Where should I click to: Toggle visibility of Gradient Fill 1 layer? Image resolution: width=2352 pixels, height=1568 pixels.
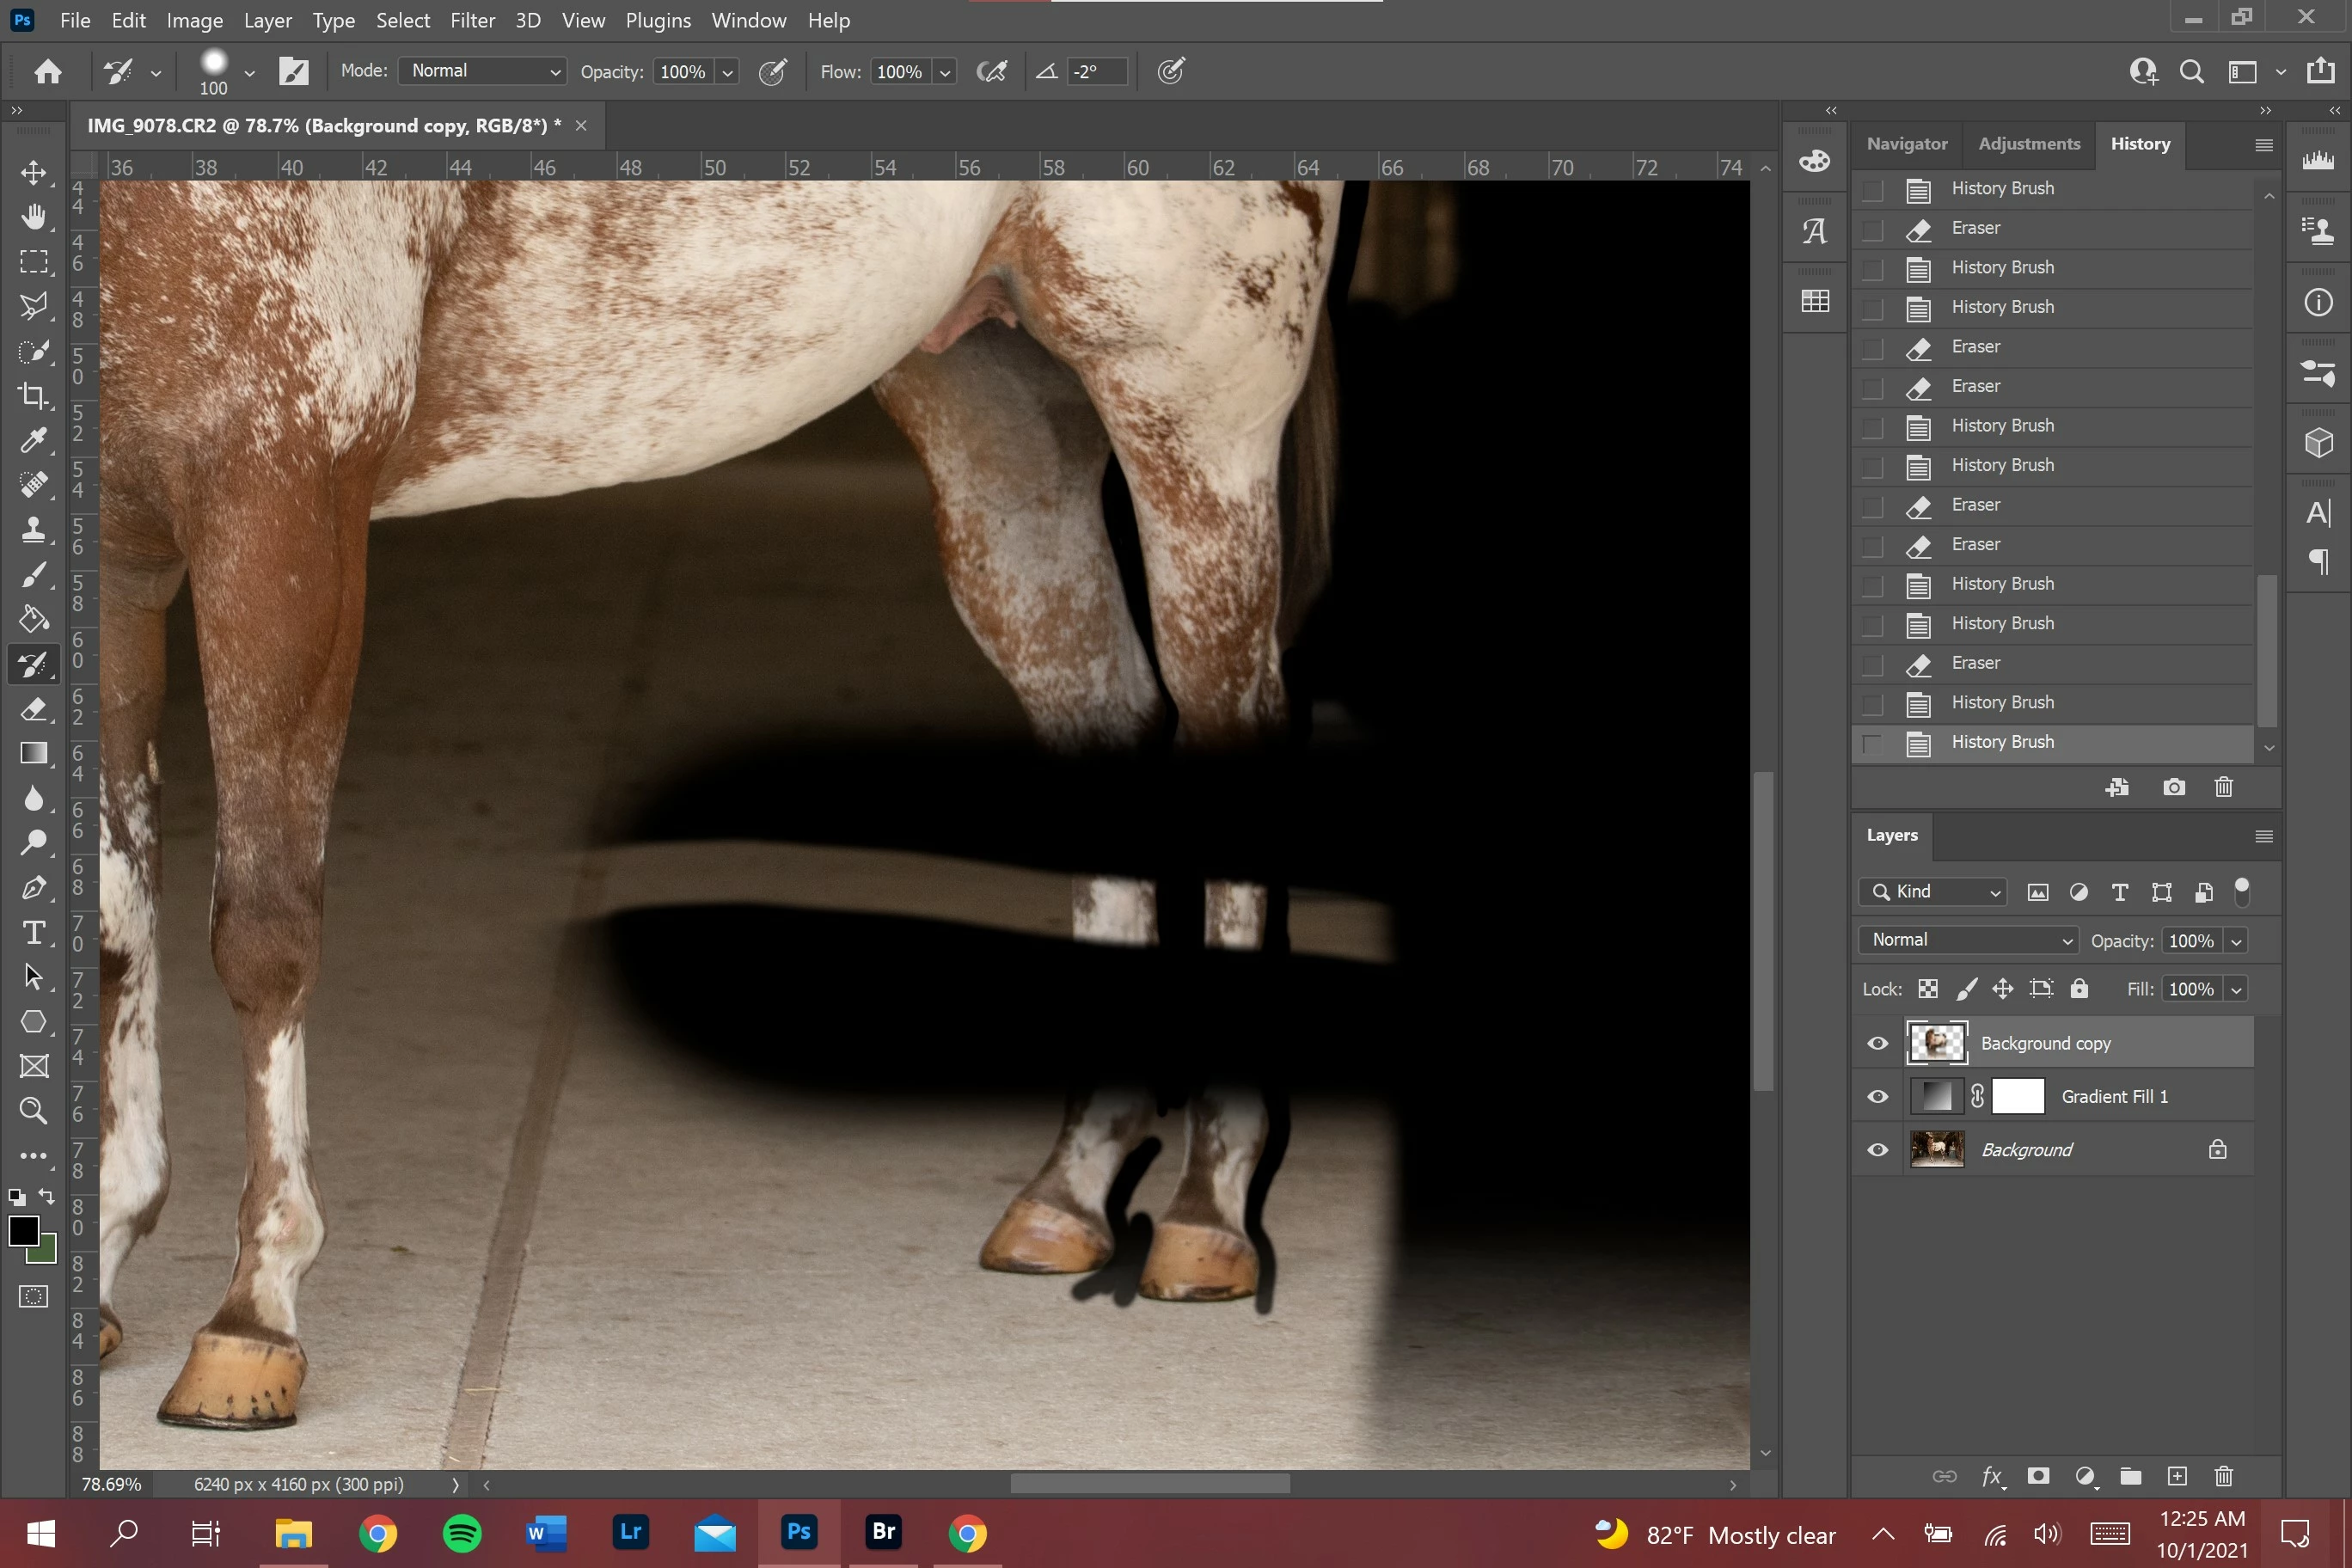point(1877,1096)
